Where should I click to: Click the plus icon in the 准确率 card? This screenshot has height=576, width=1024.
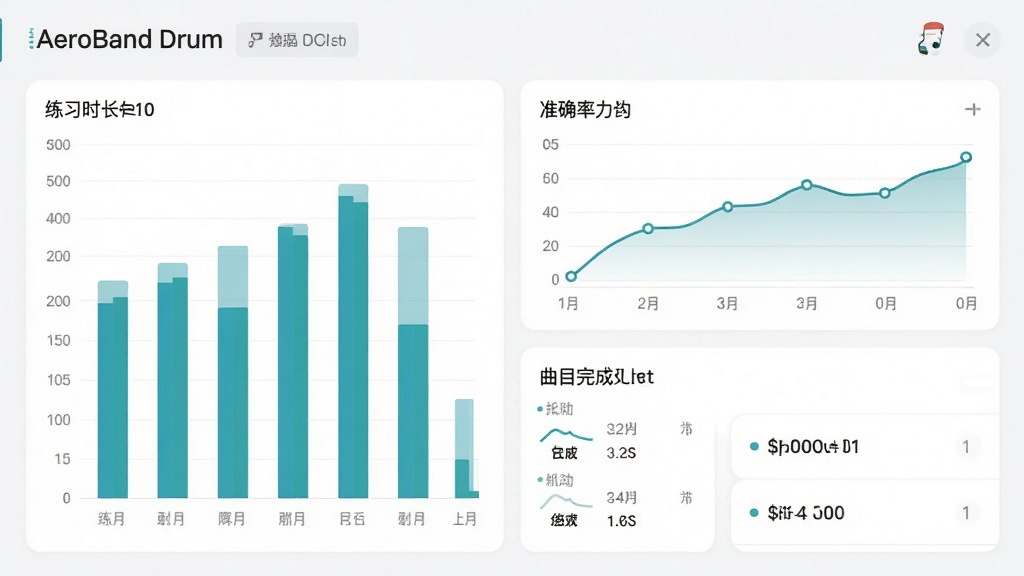(972, 110)
